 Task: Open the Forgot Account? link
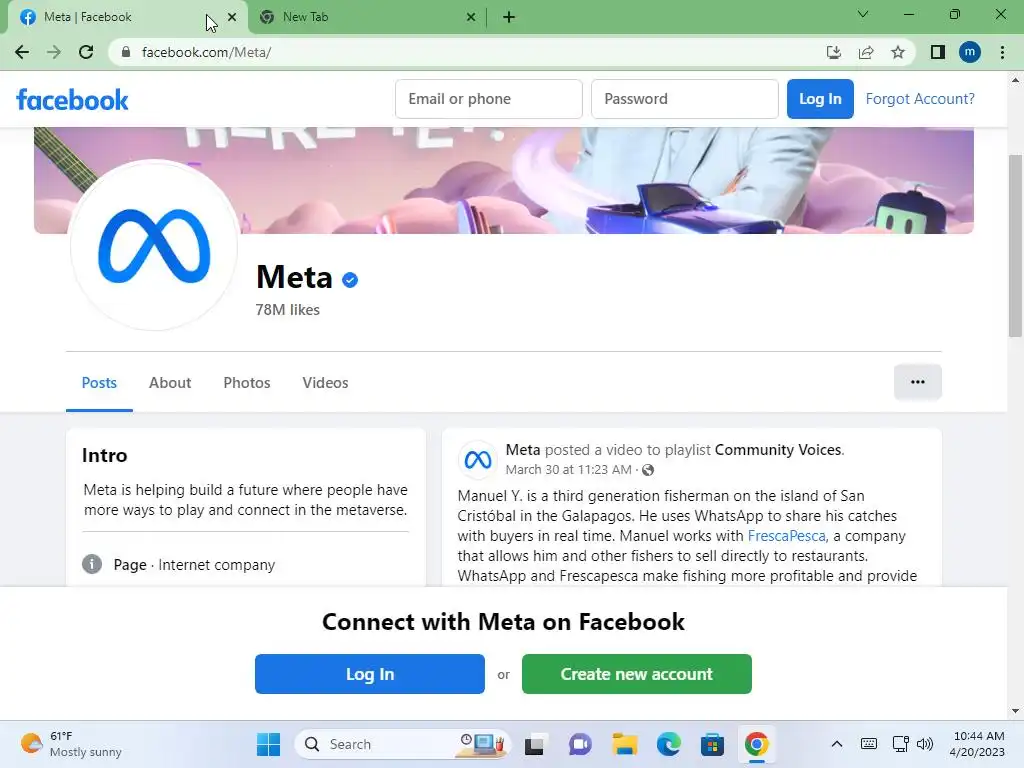920,99
